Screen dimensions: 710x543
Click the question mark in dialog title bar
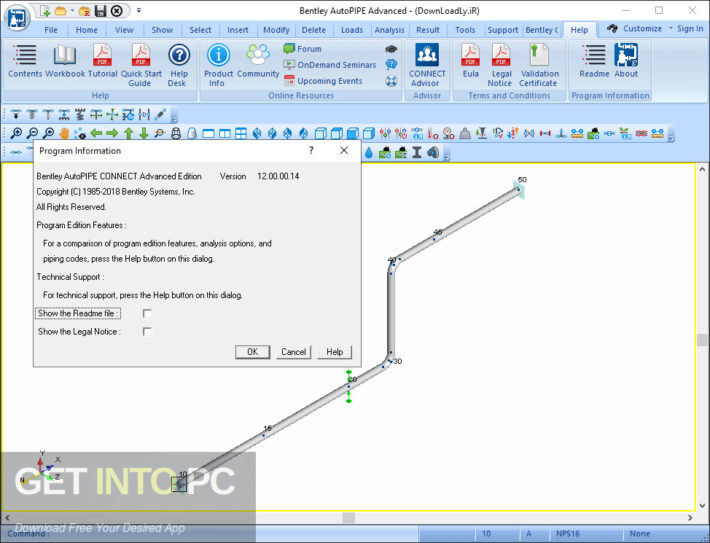[x=311, y=150]
